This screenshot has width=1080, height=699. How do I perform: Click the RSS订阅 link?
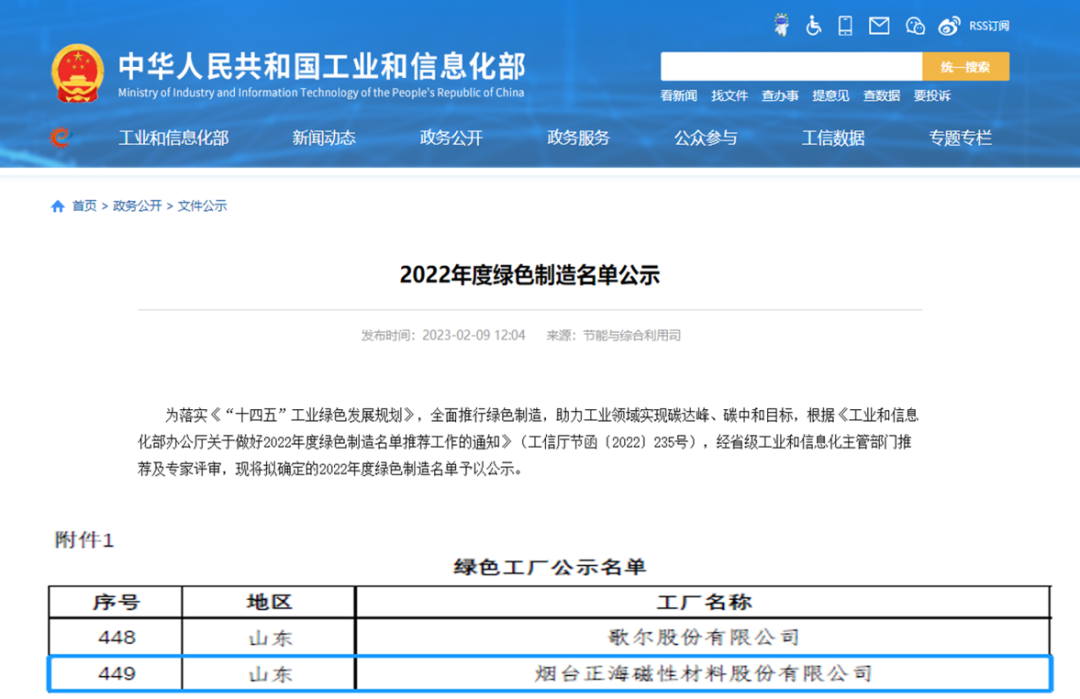(989, 26)
